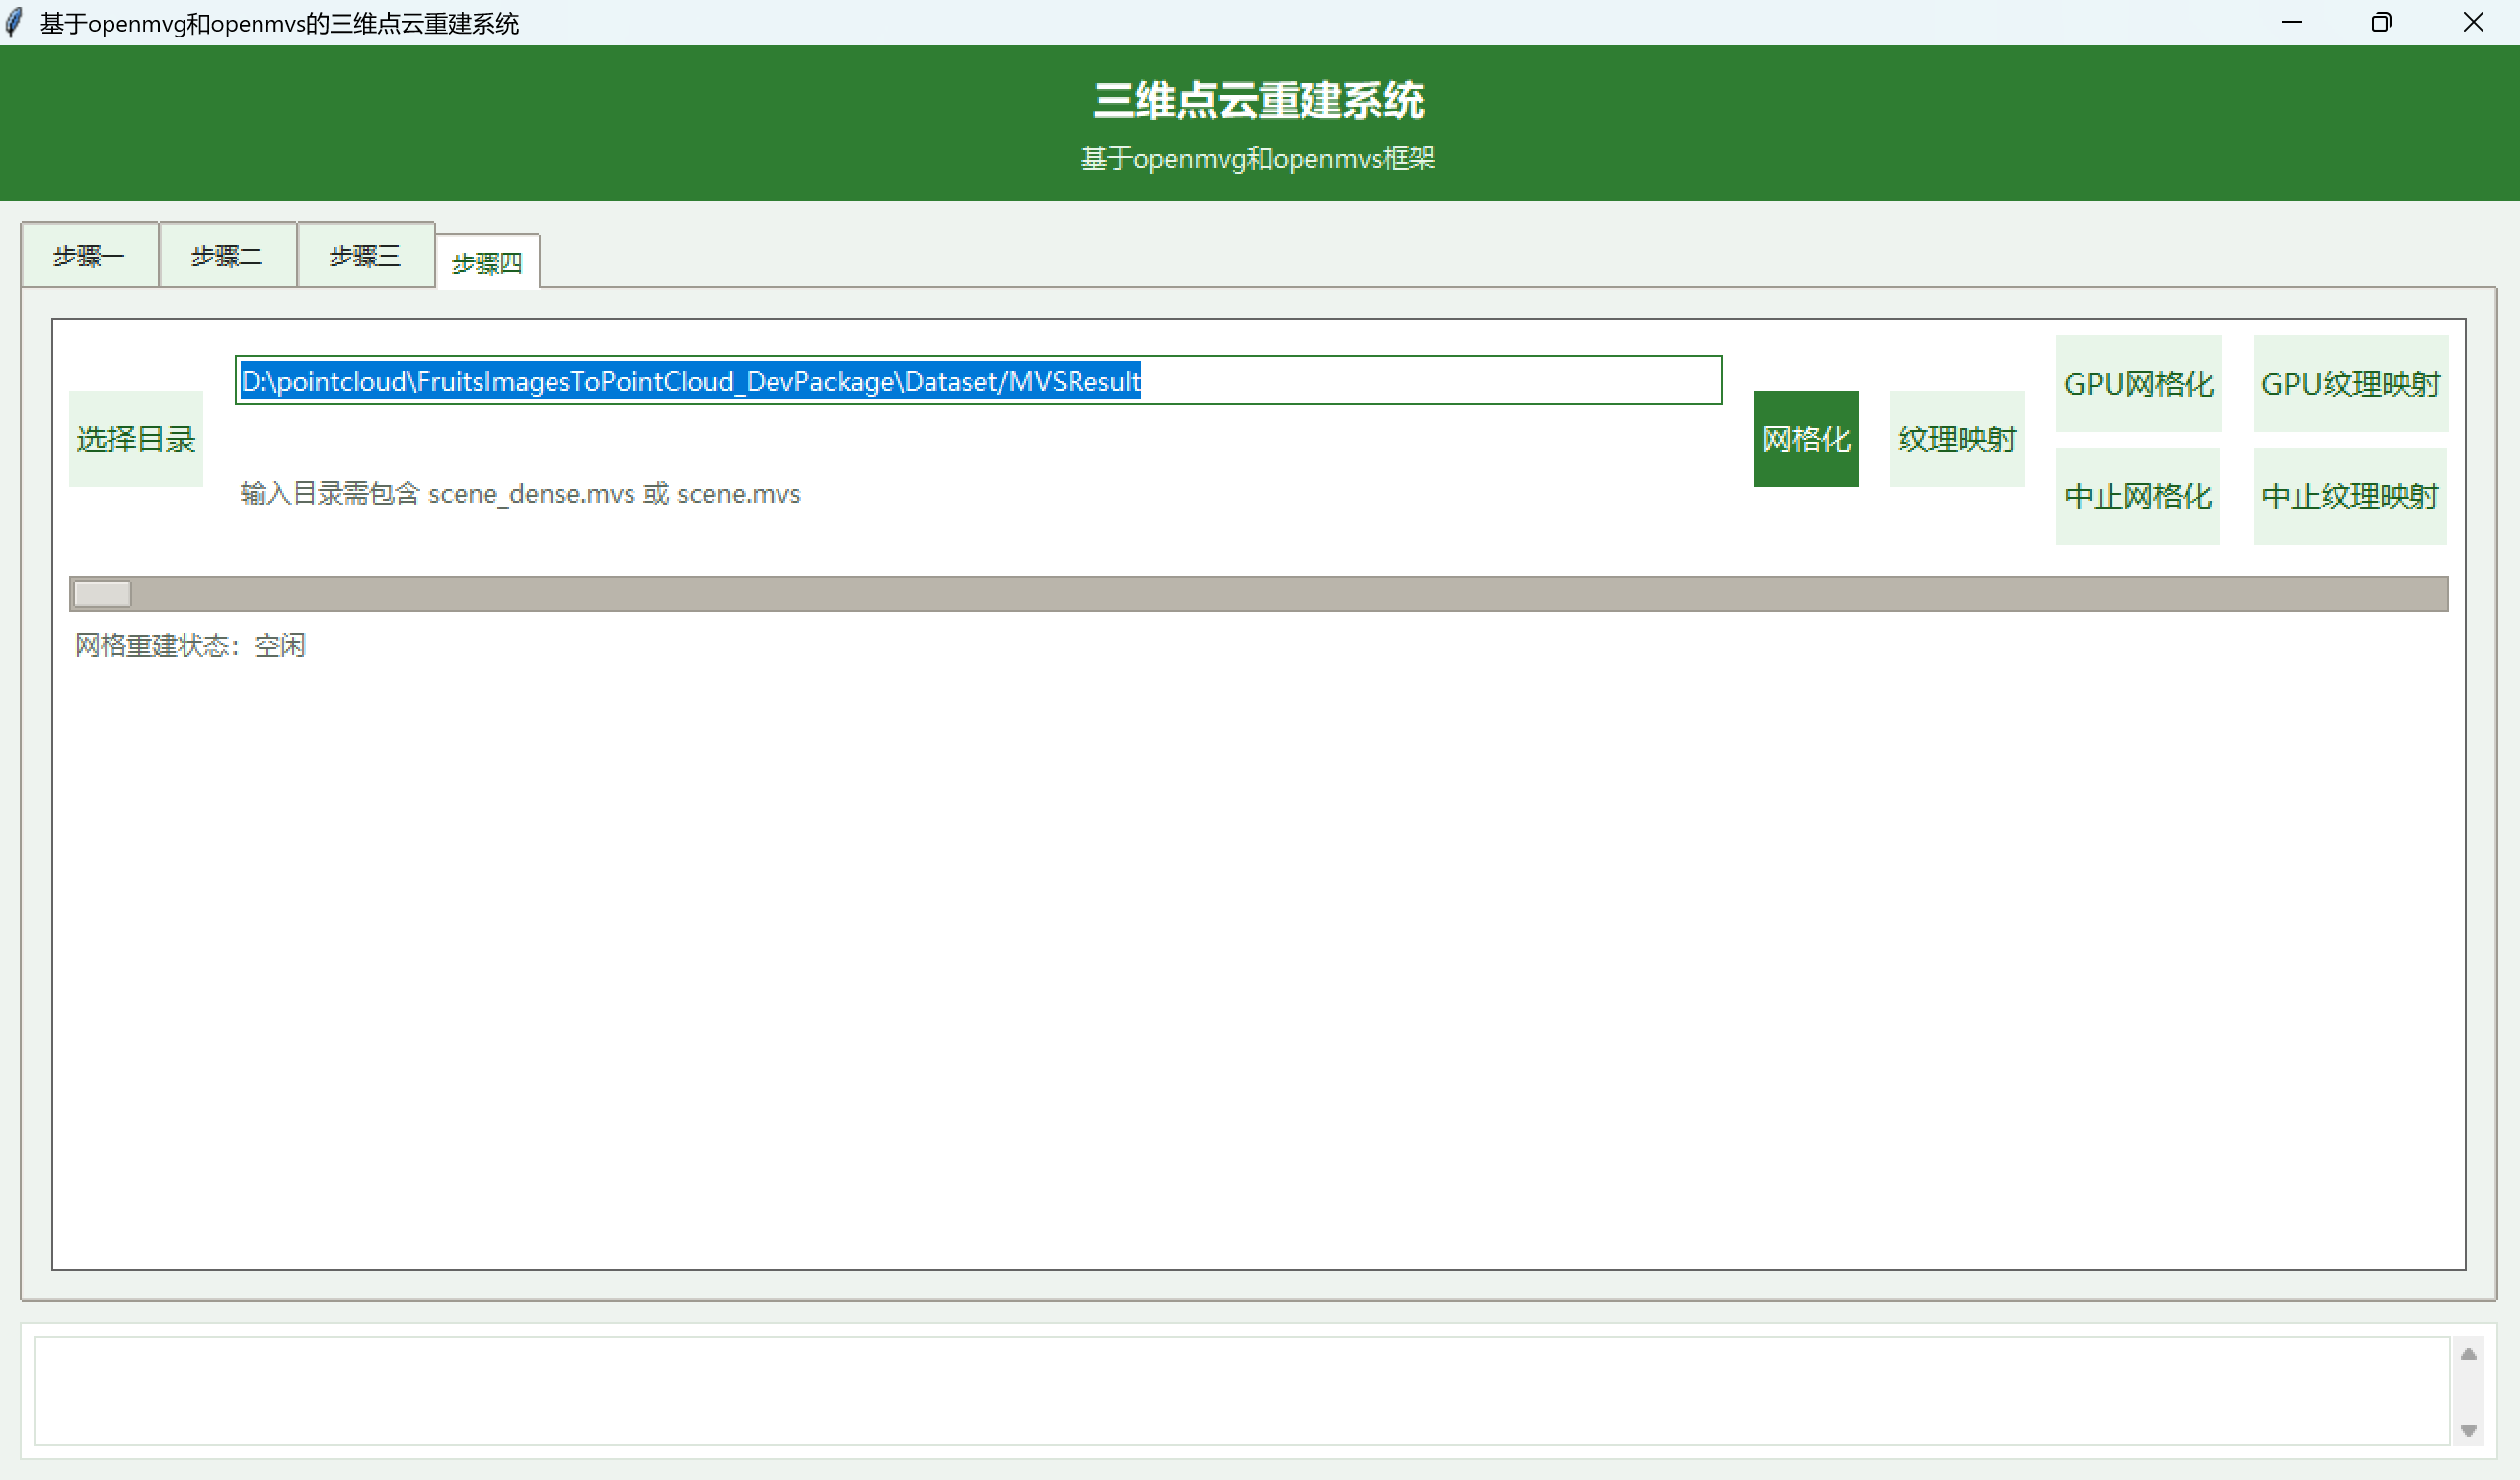Screen dimensions: 2520x1480
Task: Click inside the bottom log text area
Action: tap(1240, 1390)
